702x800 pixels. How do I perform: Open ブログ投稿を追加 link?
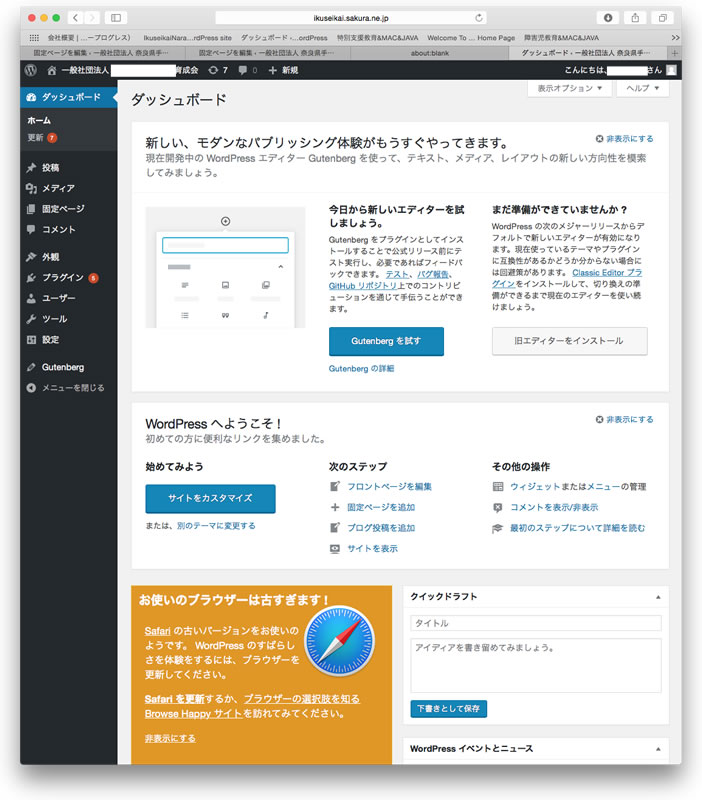coord(381,528)
